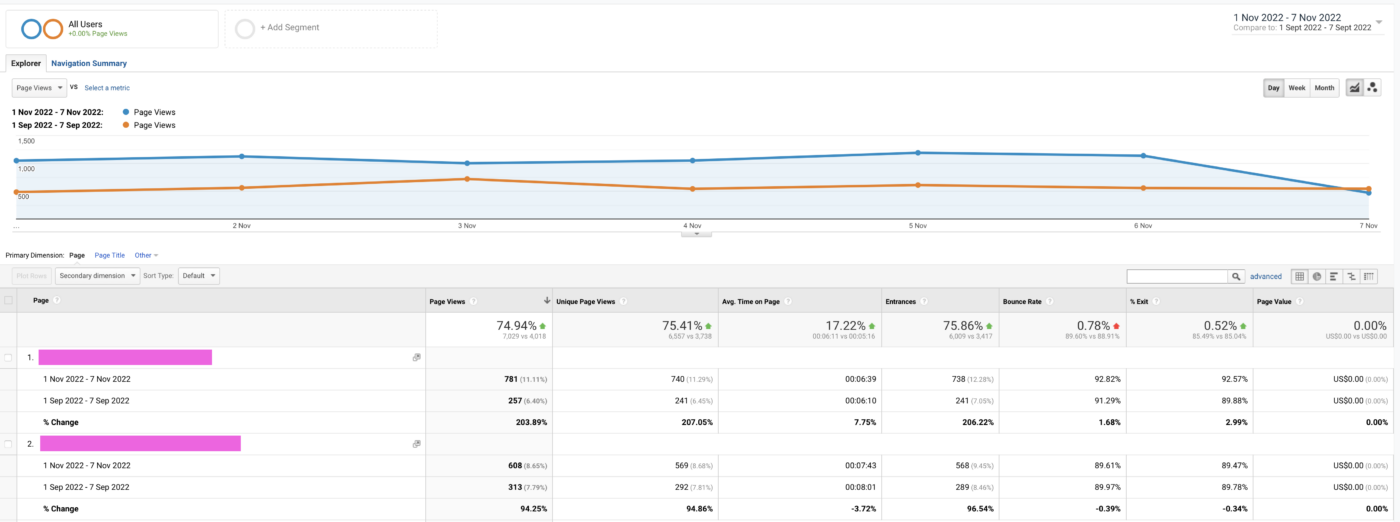Expand the Other primary dimension menu
1400x522 pixels.
146,255
